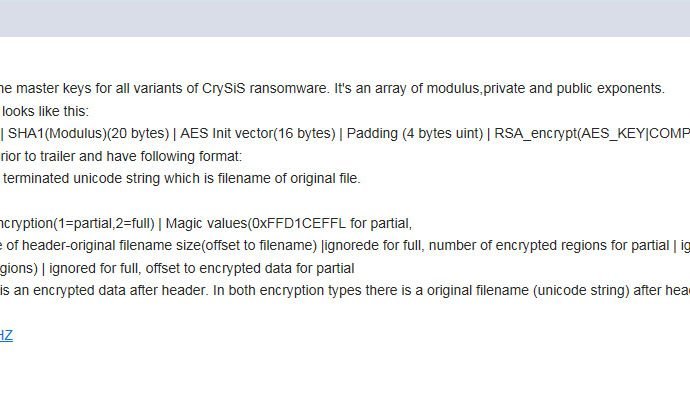
Task: Click the phrase 'filename of original file'
Action: coord(288,179)
